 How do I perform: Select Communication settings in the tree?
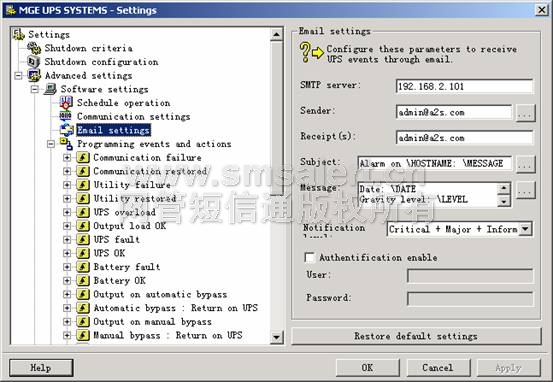(134, 116)
